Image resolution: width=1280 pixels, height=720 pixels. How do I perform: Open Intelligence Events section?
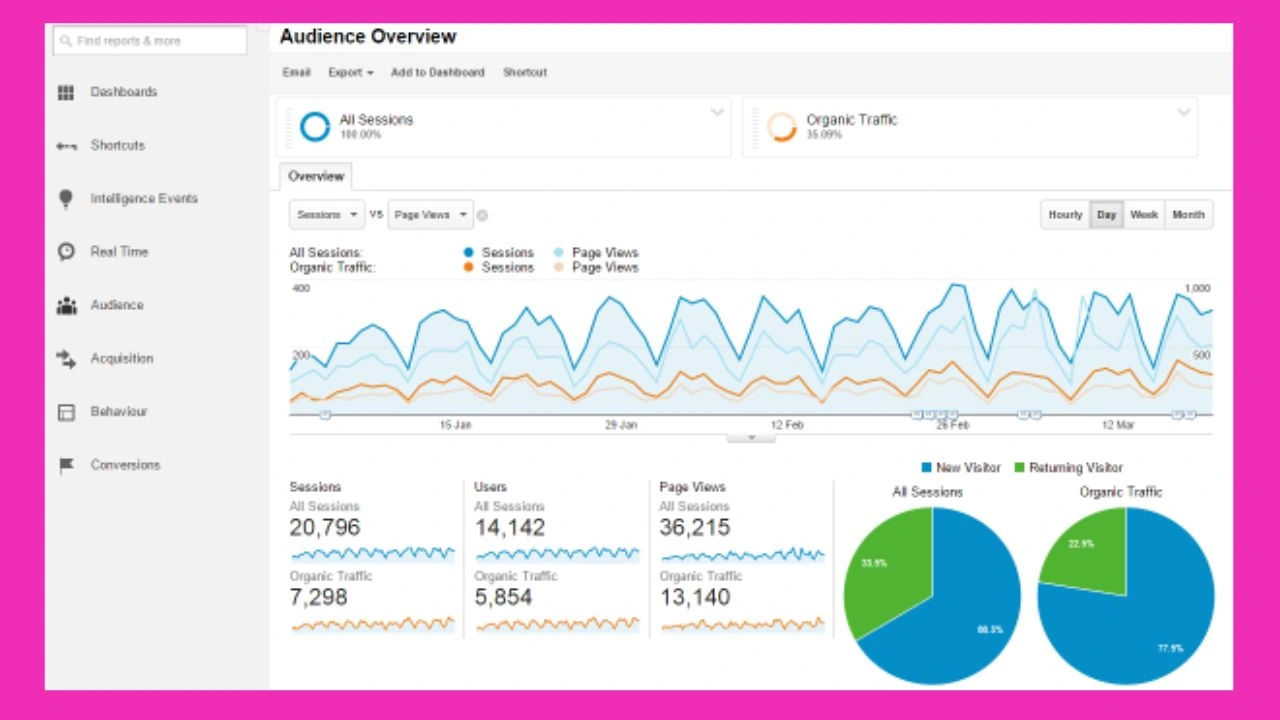[144, 198]
